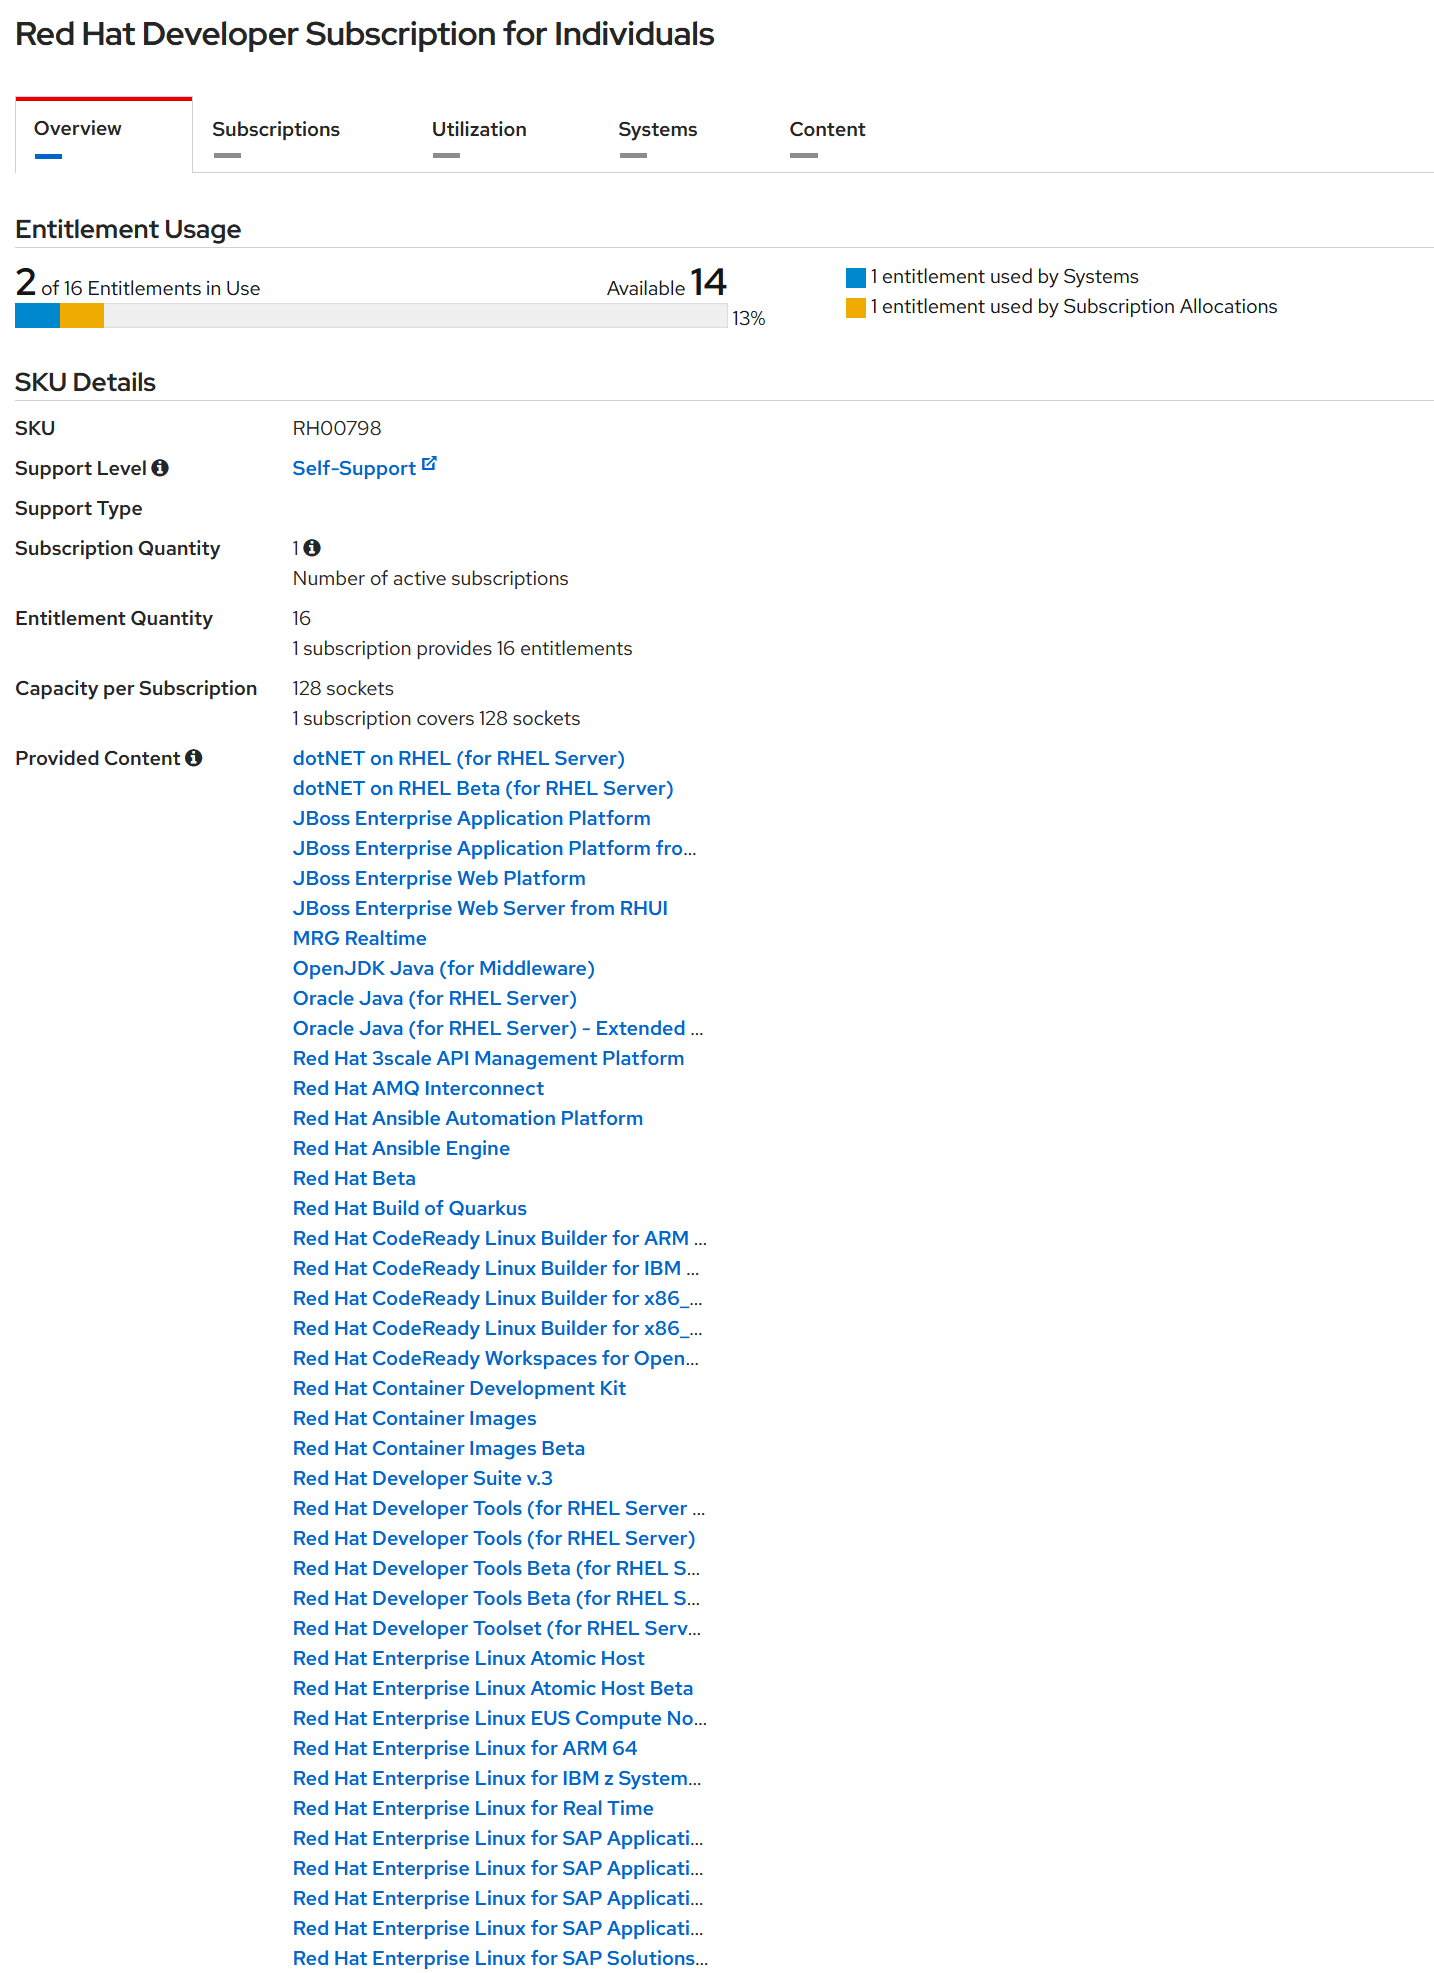Click the '128 sockets' capacity value
This screenshot has width=1434, height=1973.
pos(343,688)
